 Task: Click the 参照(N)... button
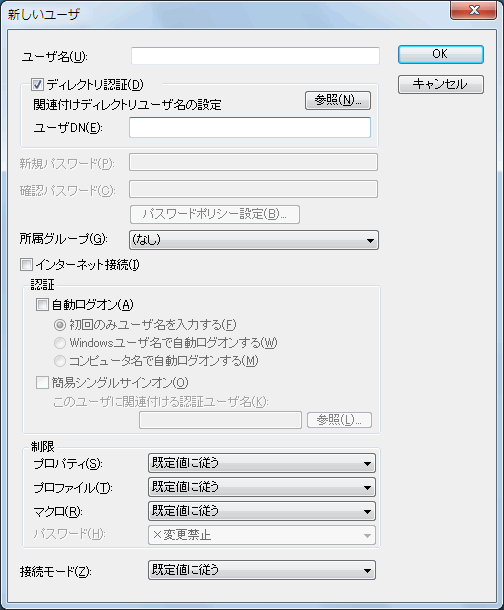point(338,100)
